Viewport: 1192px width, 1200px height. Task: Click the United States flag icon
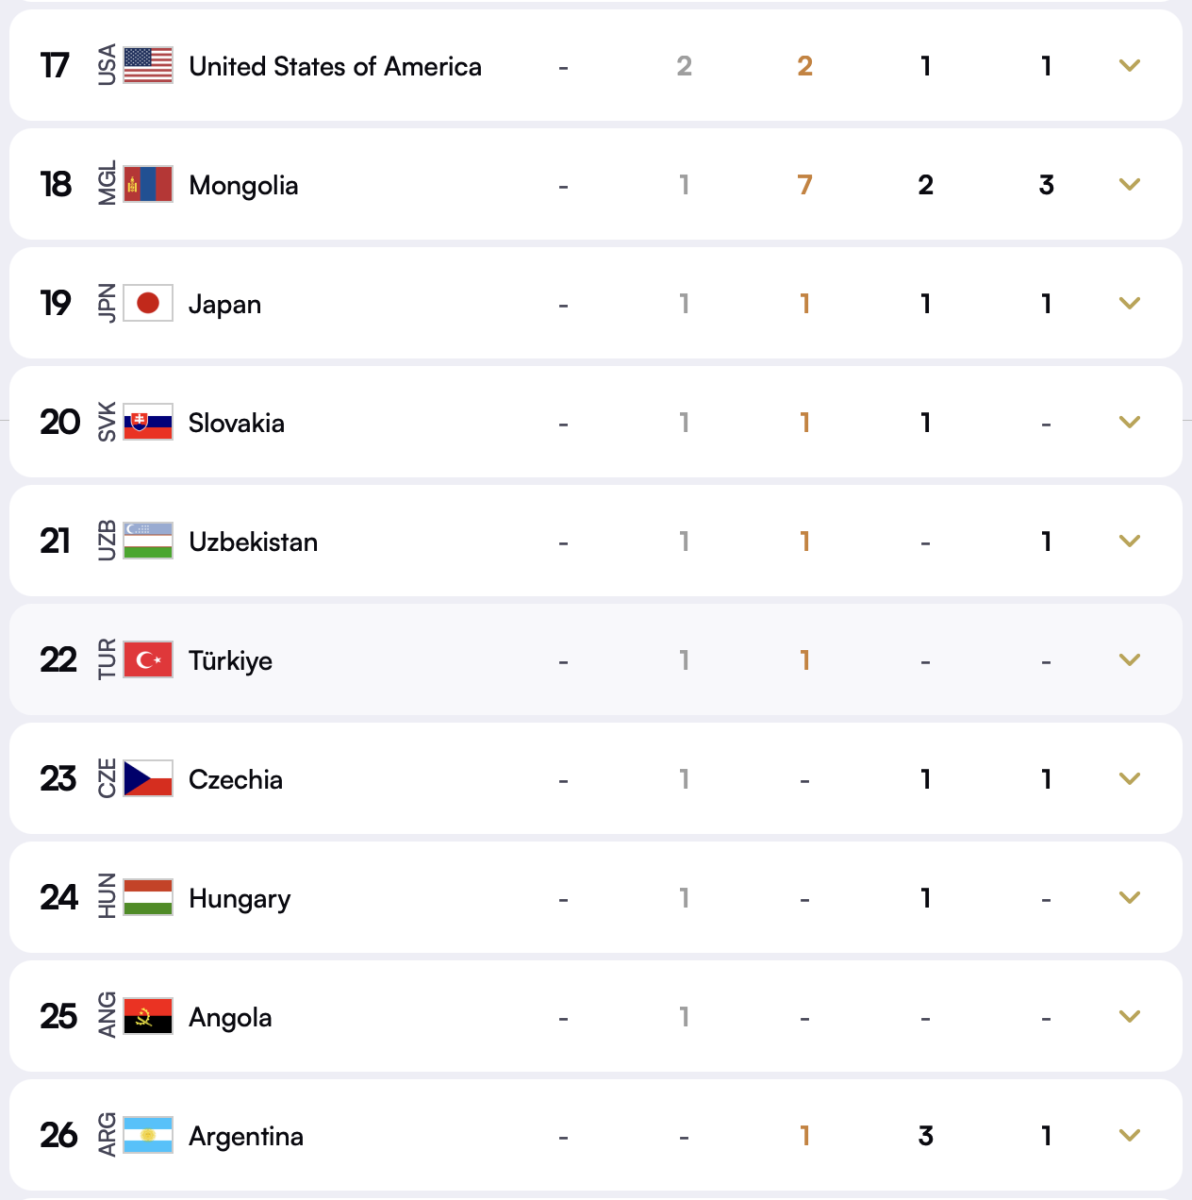(x=150, y=65)
